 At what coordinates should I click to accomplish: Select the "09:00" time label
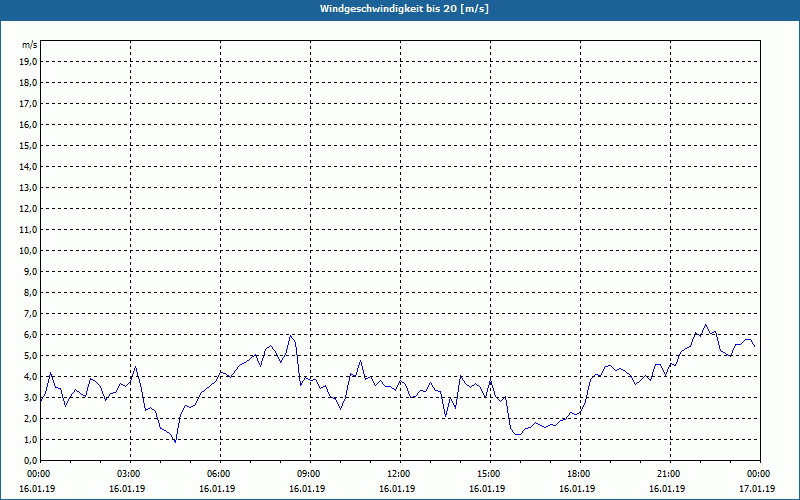click(310, 474)
